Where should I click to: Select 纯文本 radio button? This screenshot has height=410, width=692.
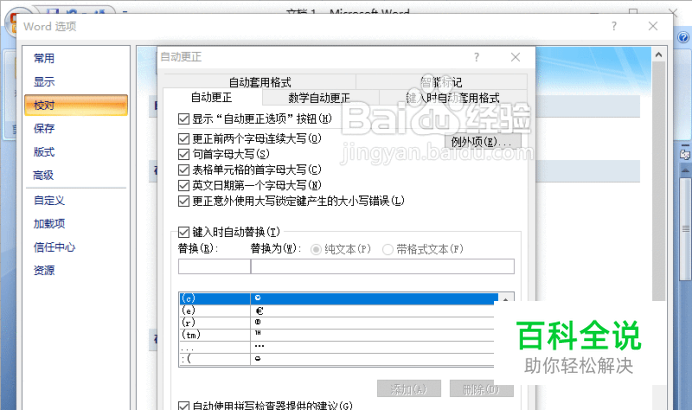pos(316,250)
